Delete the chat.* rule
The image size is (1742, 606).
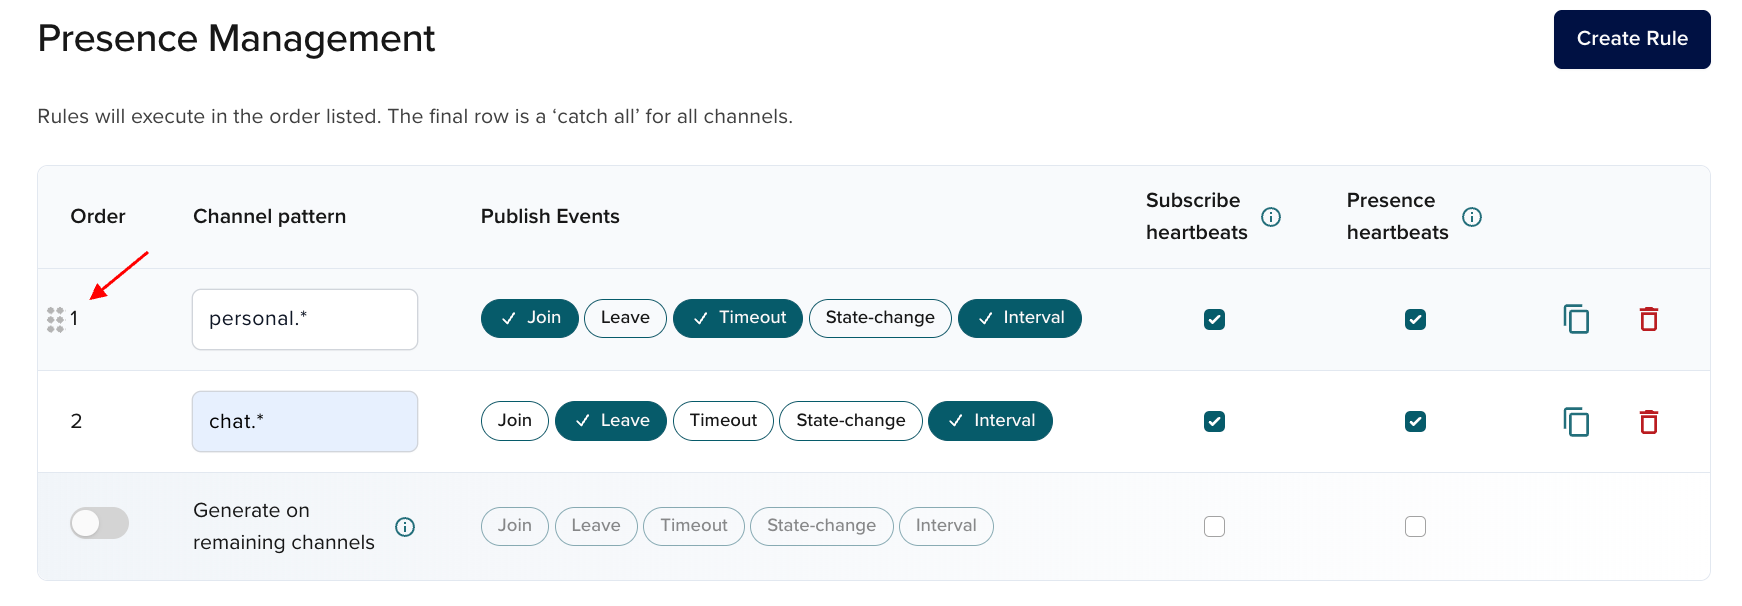[1649, 422]
